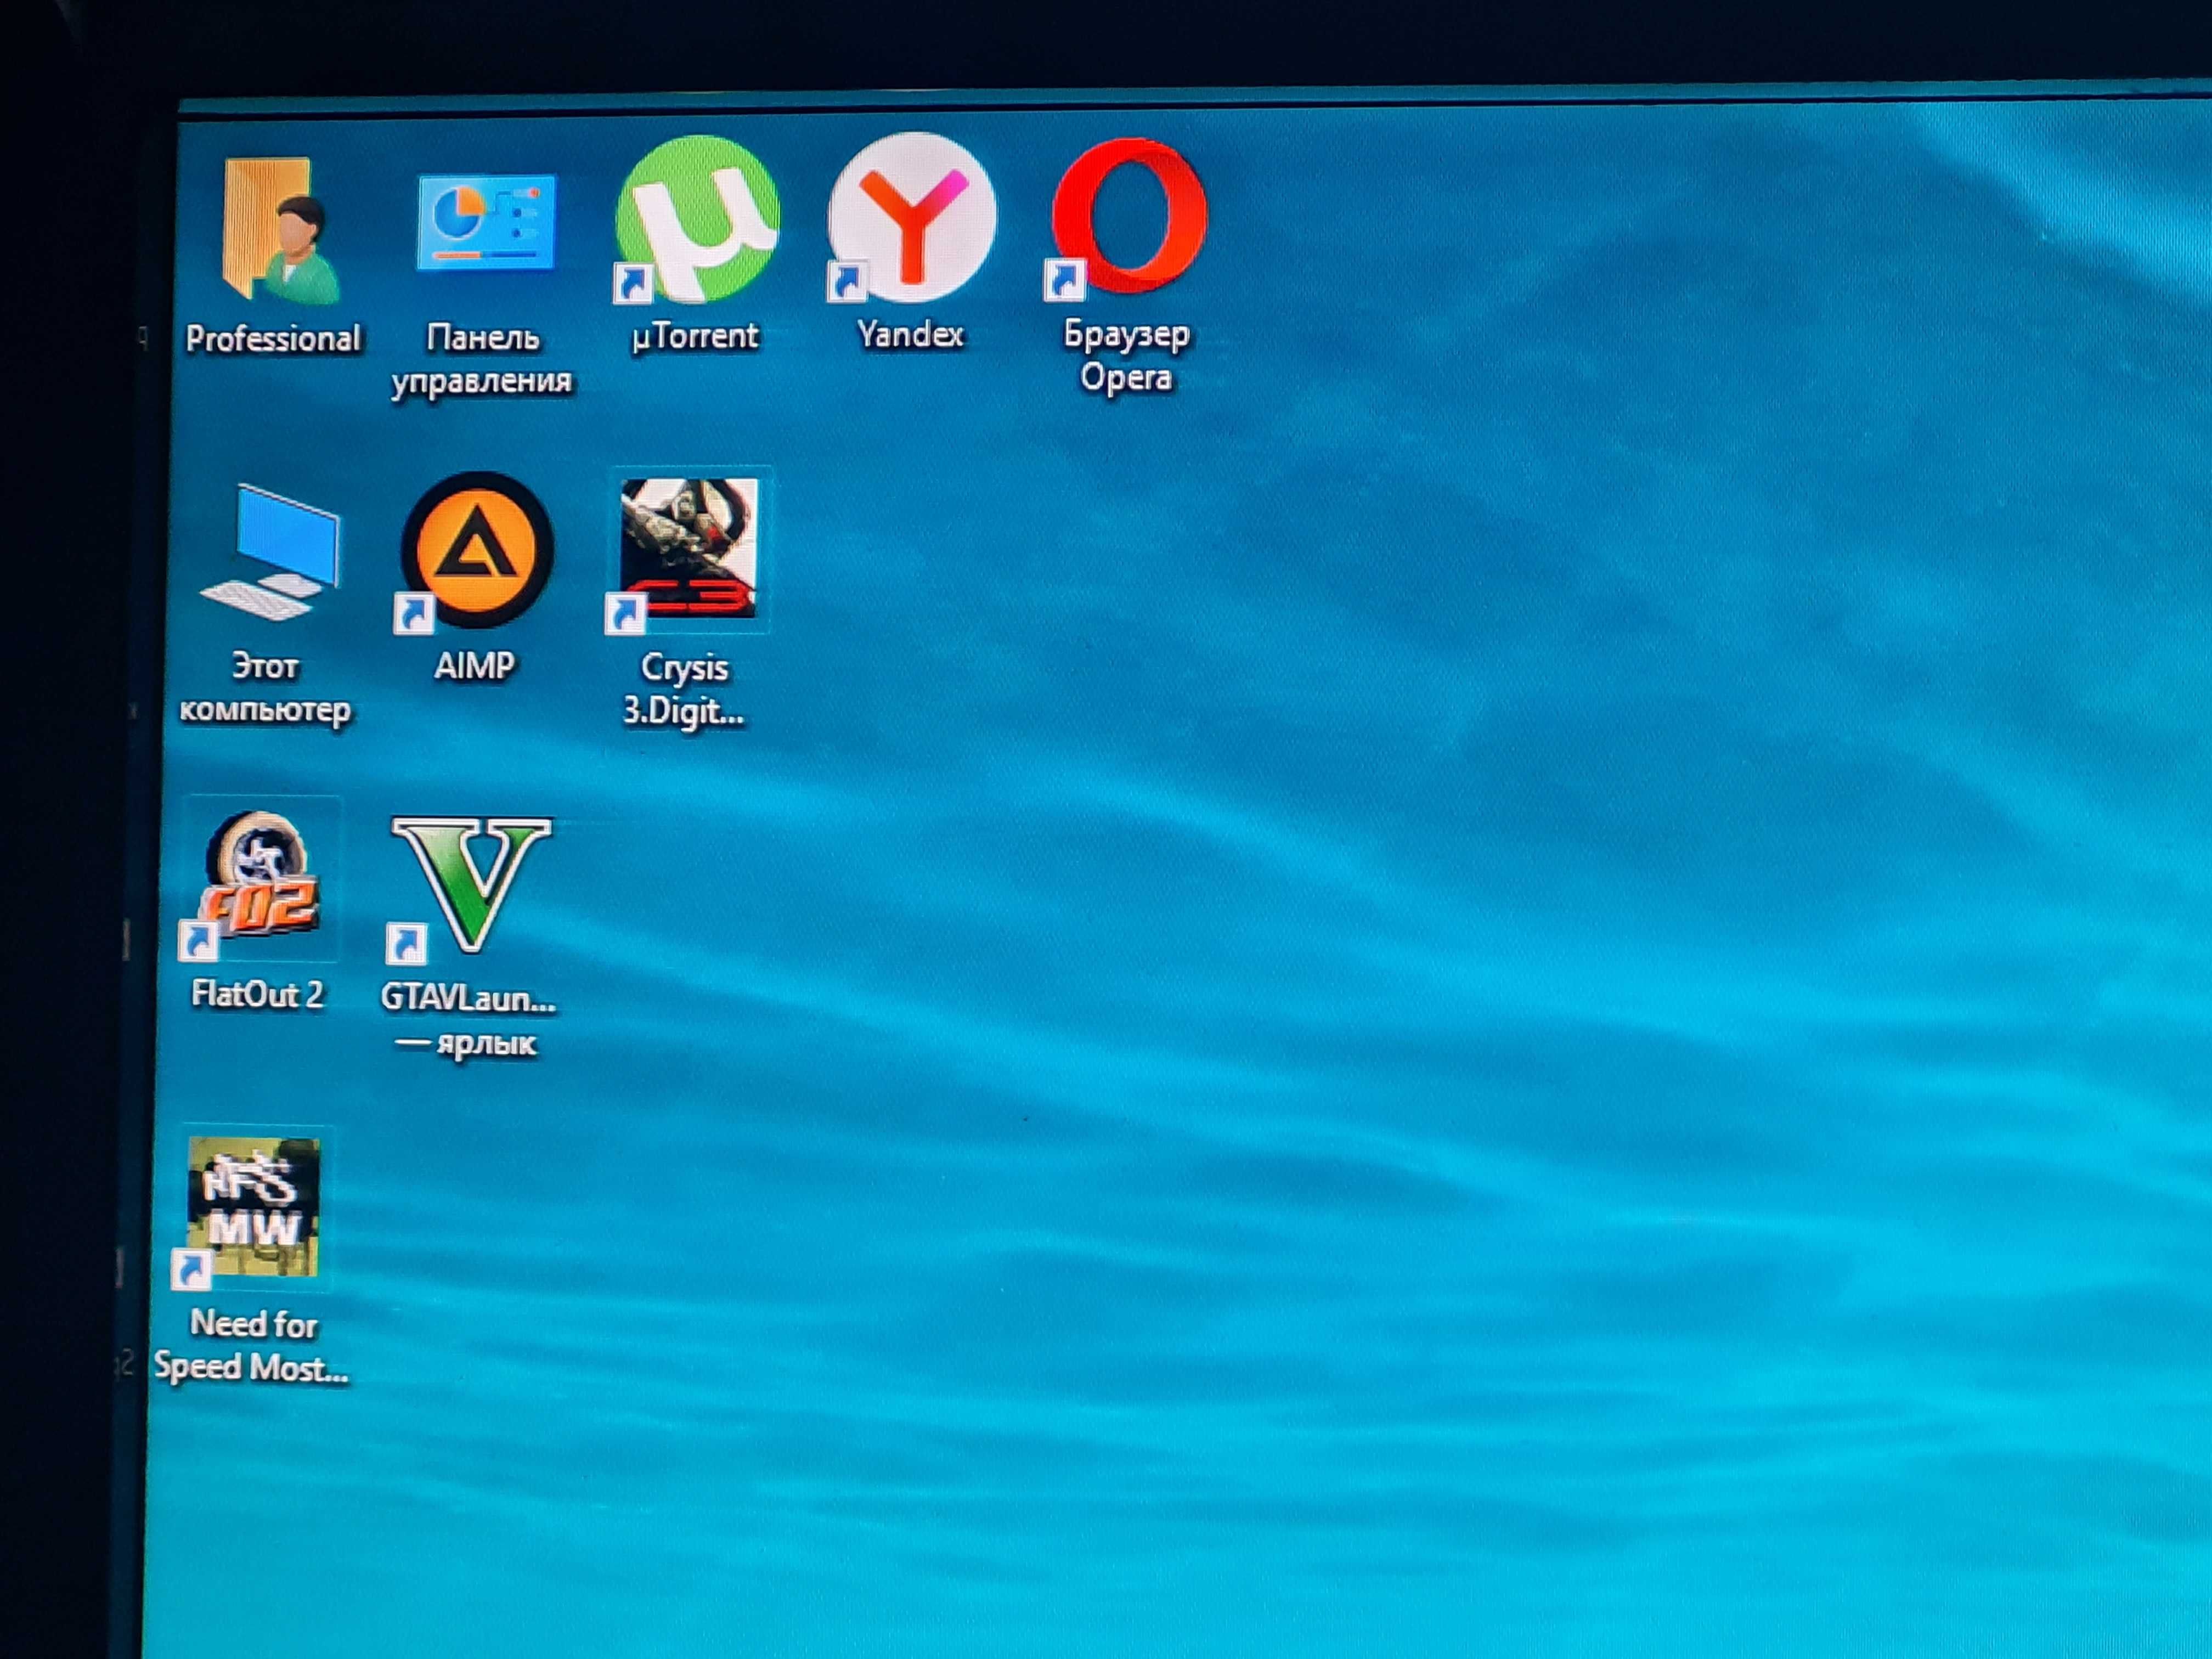
Task: Click the "Need for Speed Most..." label
Action: click(x=252, y=1346)
